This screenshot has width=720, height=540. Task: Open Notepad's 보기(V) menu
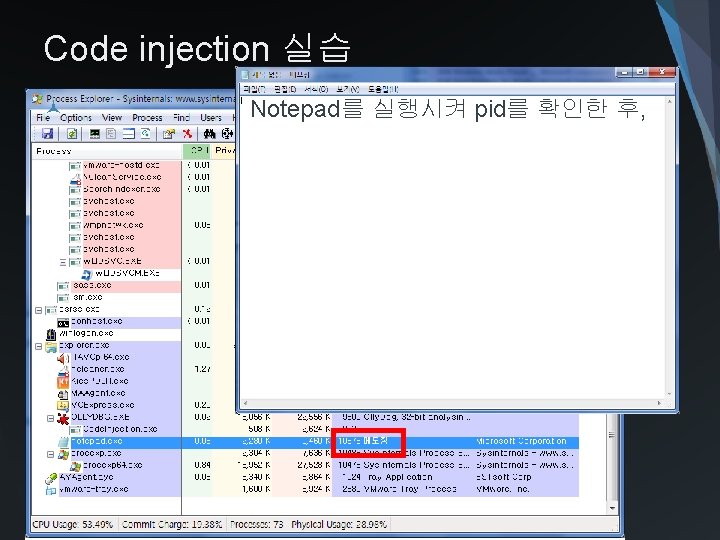(x=348, y=89)
